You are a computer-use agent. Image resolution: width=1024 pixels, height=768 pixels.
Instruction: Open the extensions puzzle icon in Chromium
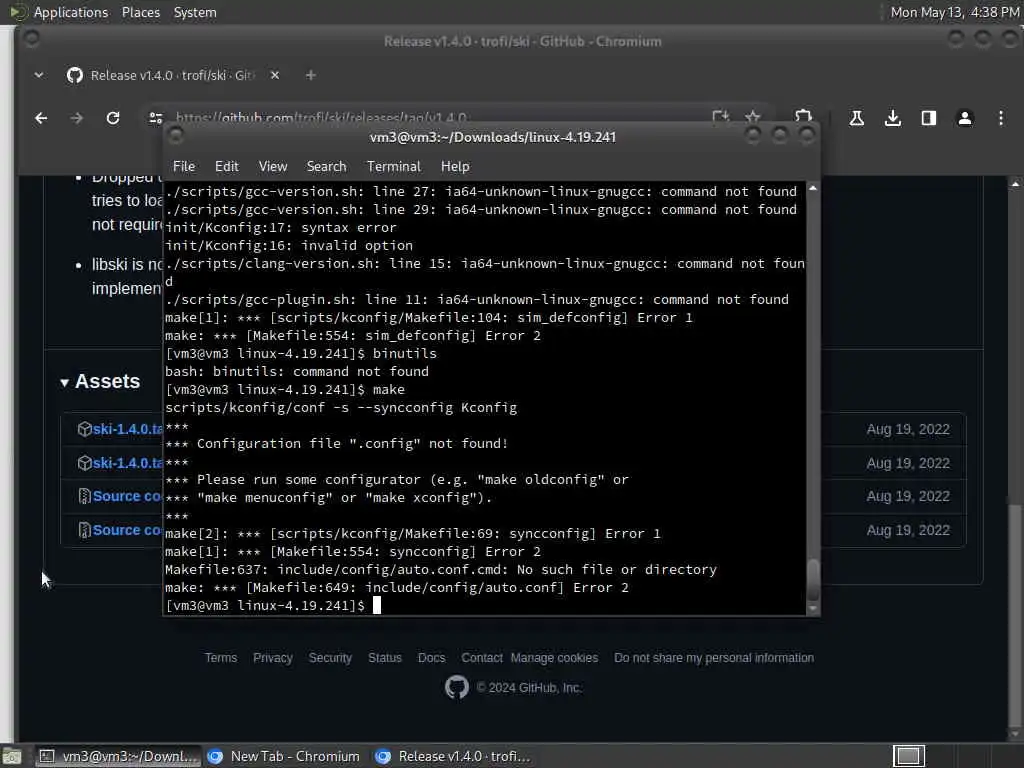803,116
